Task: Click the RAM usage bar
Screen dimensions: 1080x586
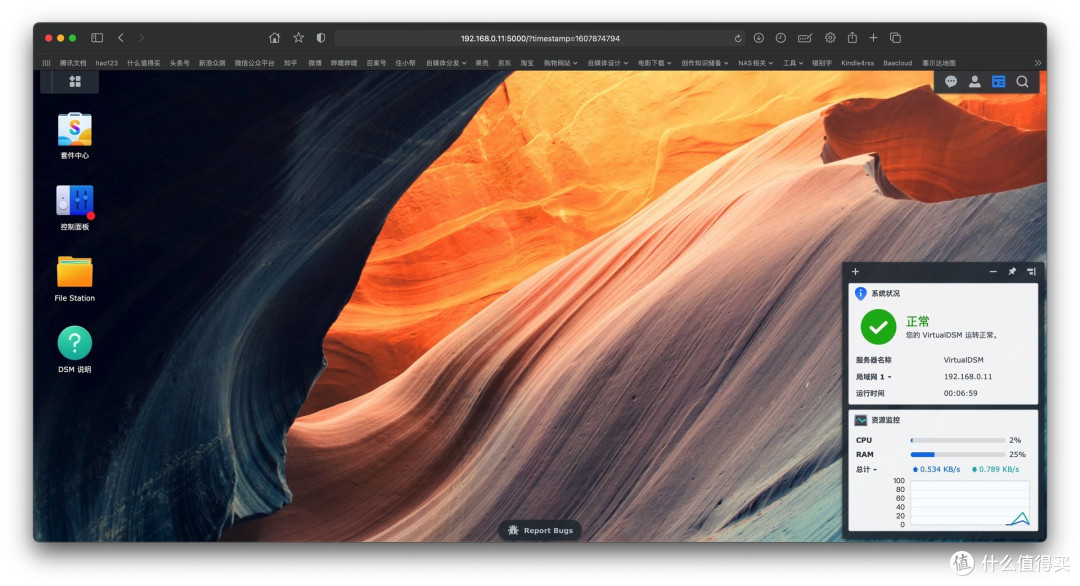Action: [x=957, y=454]
